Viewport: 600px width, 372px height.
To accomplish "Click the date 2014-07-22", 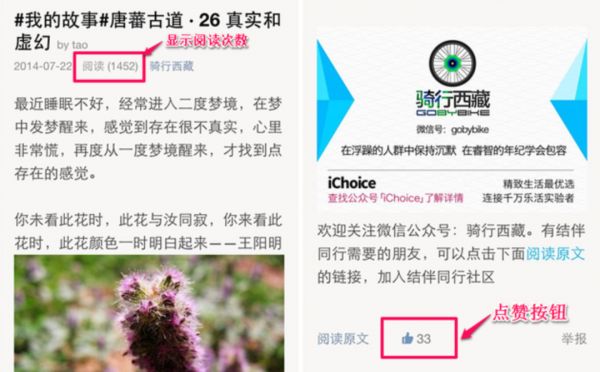I will [x=43, y=66].
